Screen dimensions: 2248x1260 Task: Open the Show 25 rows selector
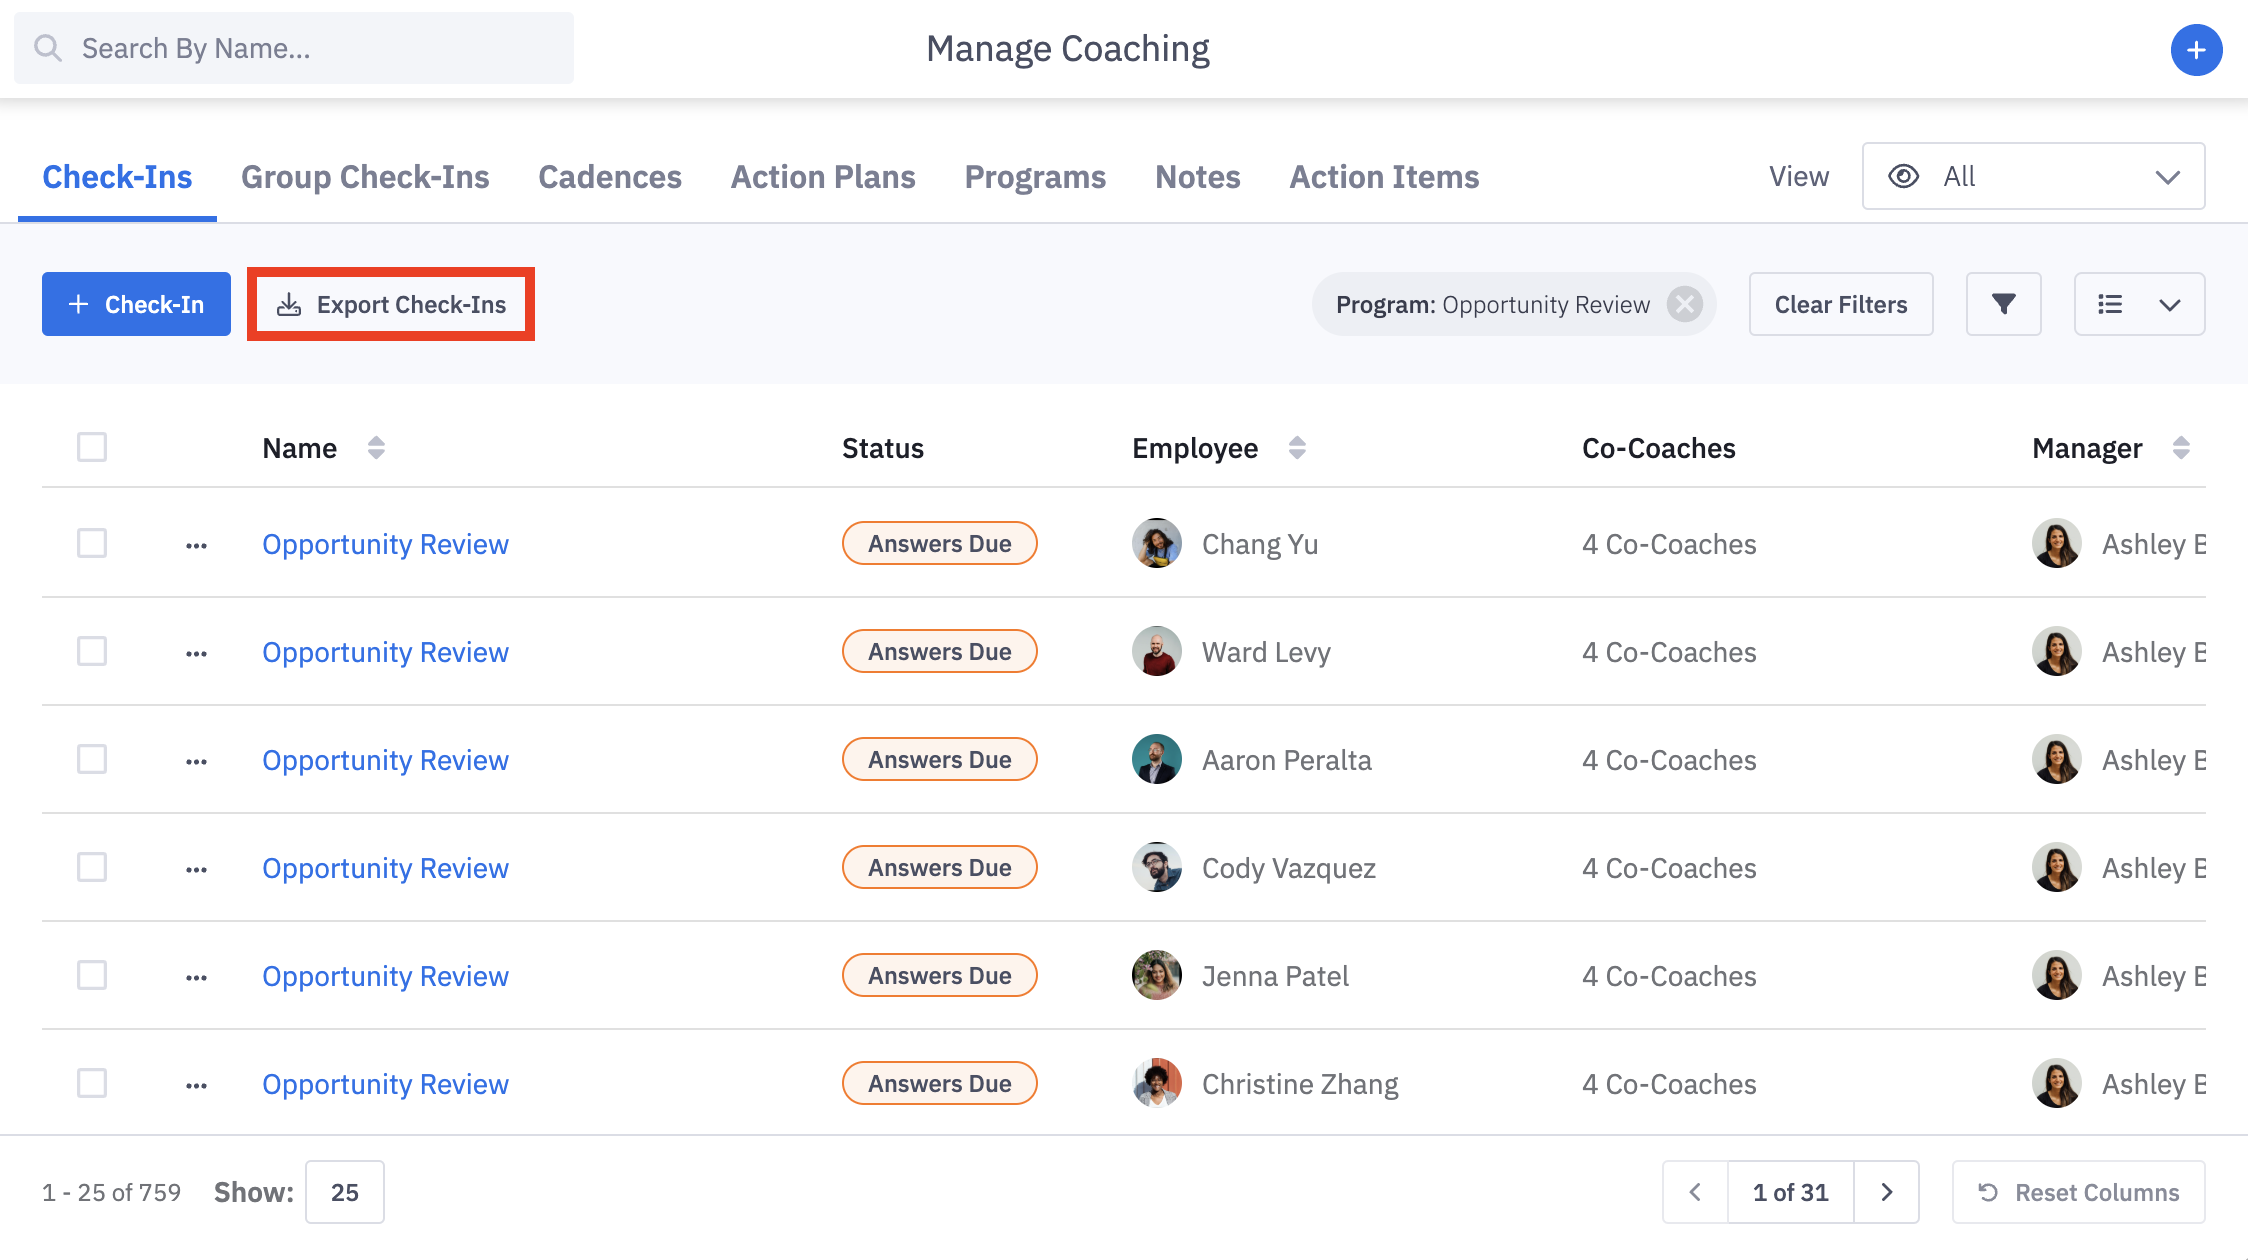344,1192
